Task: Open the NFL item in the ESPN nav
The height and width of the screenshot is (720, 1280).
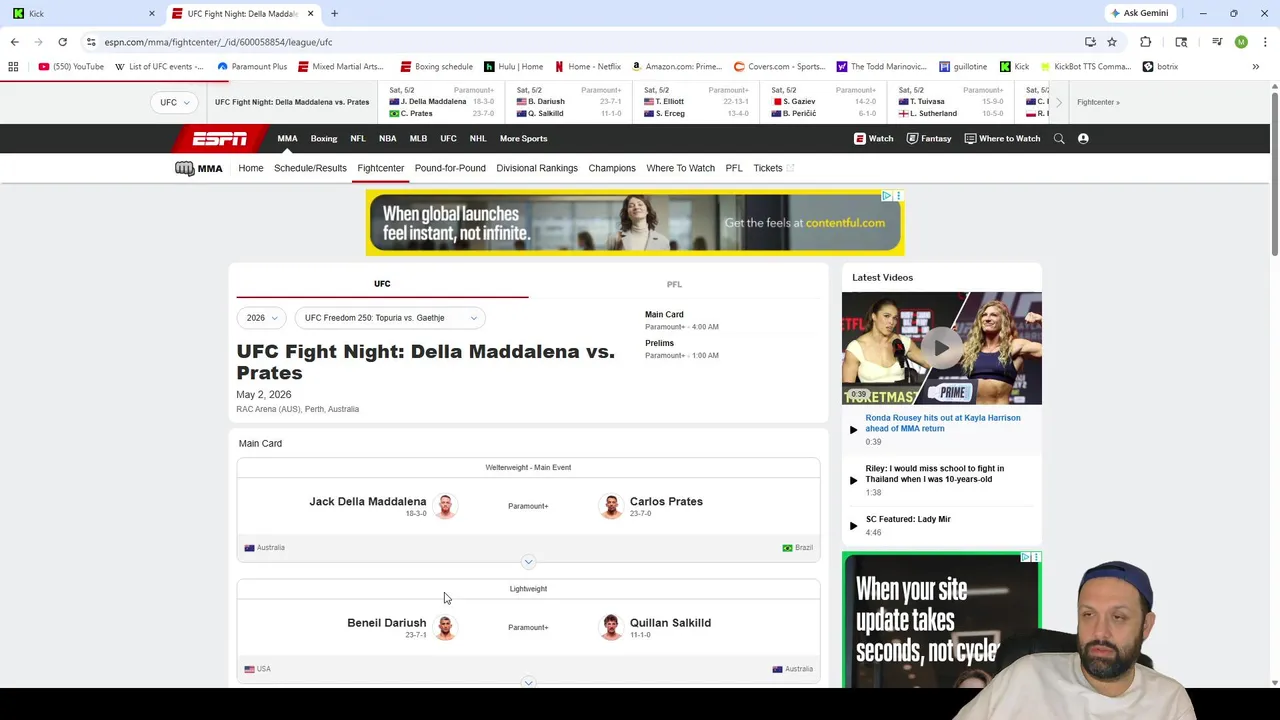Action: 358,139
